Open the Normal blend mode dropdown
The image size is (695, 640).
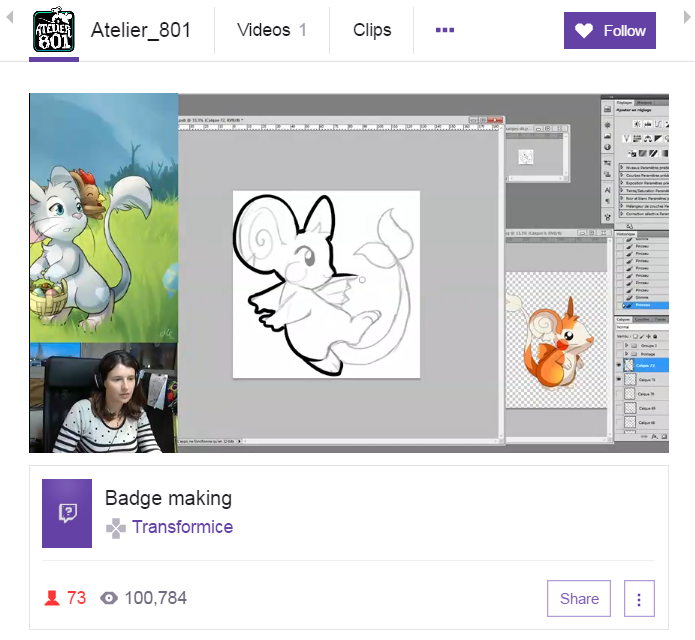[x=642, y=327]
